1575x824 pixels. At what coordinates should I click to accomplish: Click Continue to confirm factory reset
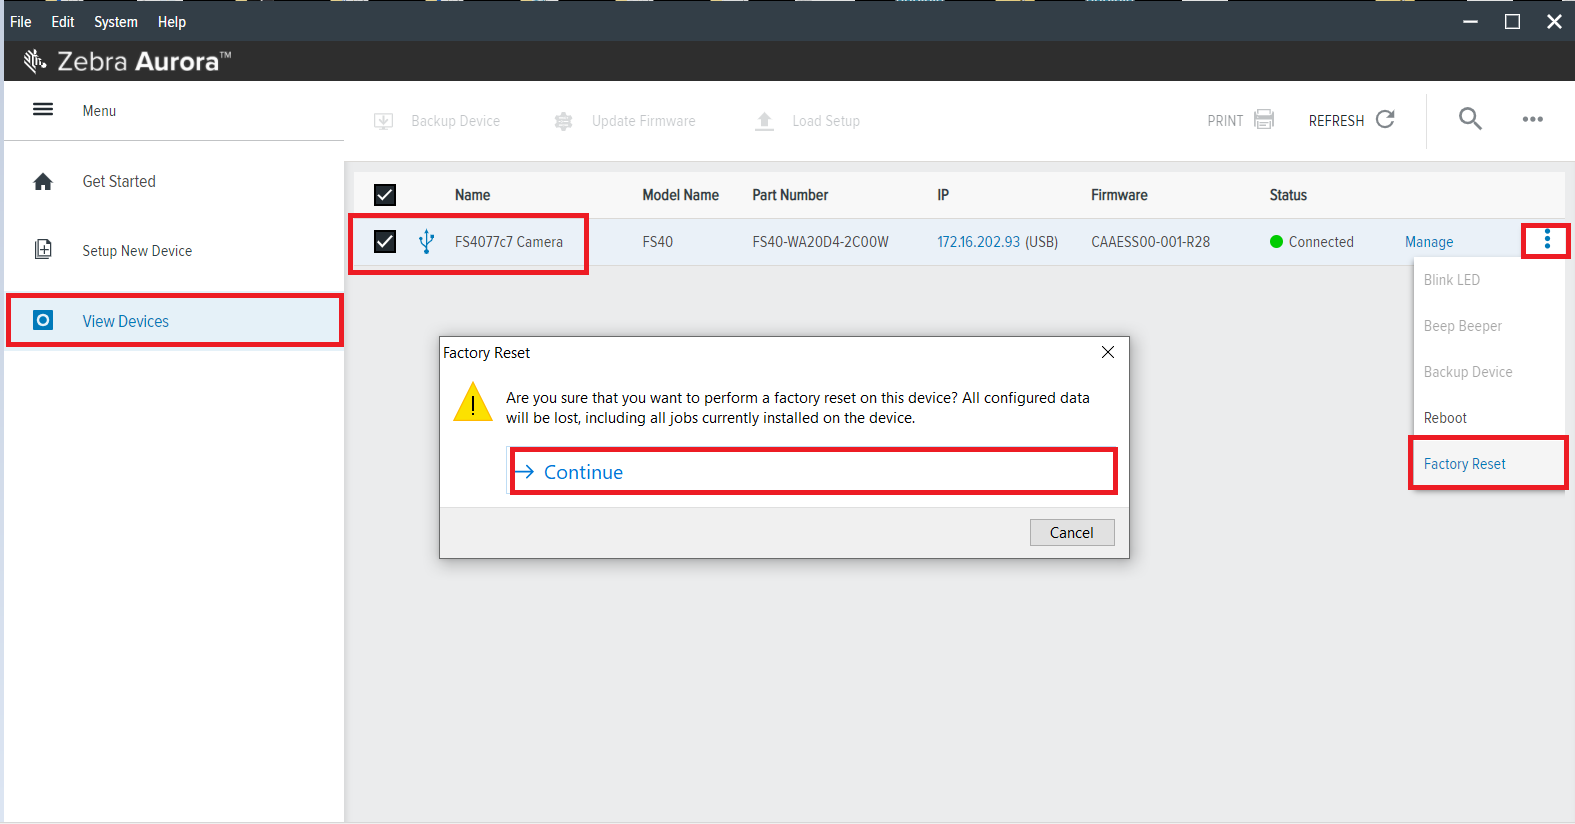point(813,472)
